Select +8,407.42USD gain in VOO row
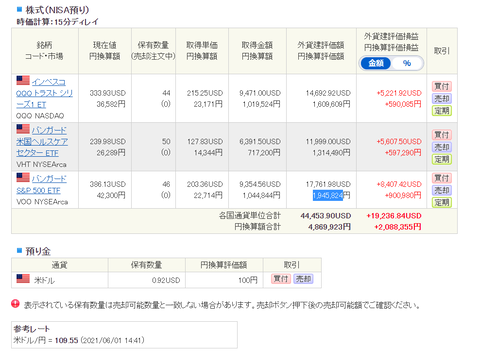 point(399,184)
